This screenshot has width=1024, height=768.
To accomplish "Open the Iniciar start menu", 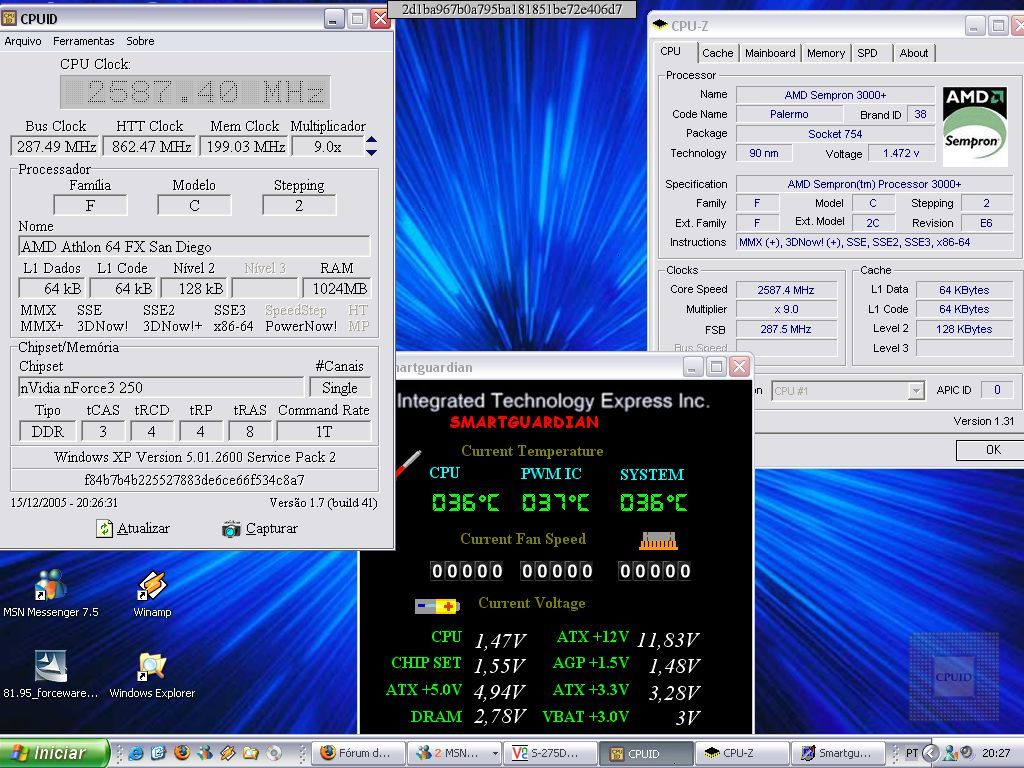I will point(55,753).
